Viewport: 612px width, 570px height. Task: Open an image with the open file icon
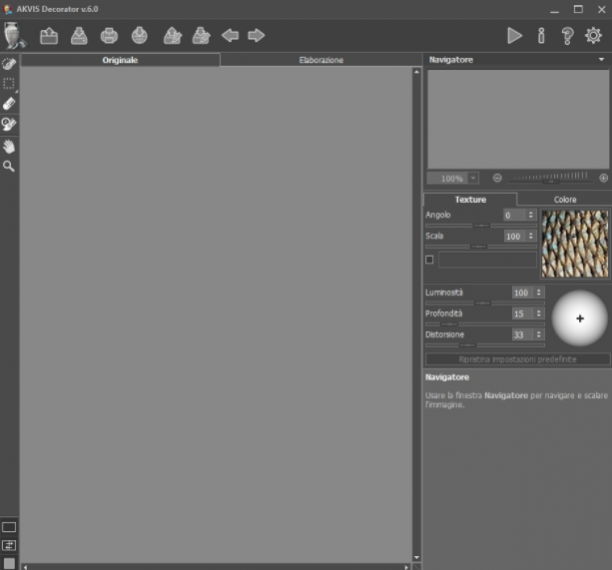coord(49,36)
